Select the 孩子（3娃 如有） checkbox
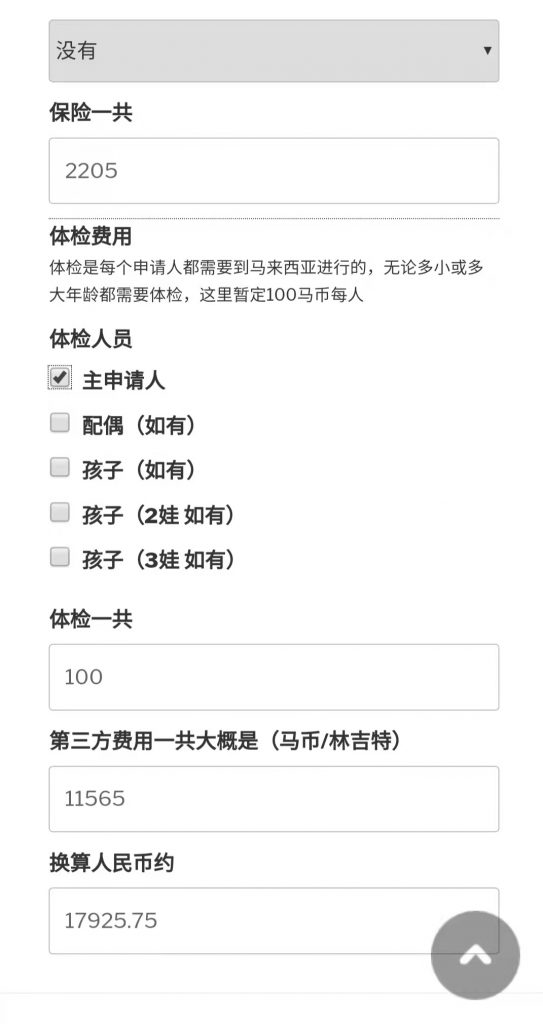543x1024 pixels. pos(60,557)
